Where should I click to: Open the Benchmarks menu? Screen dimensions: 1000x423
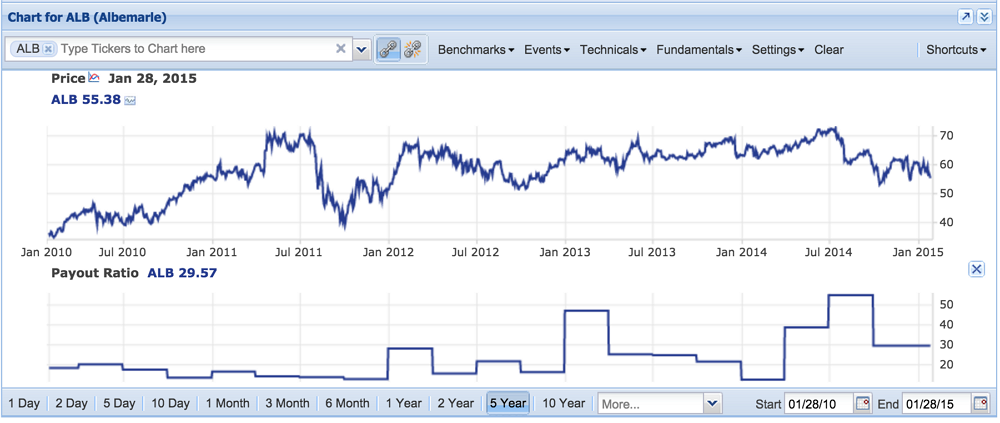[476, 50]
